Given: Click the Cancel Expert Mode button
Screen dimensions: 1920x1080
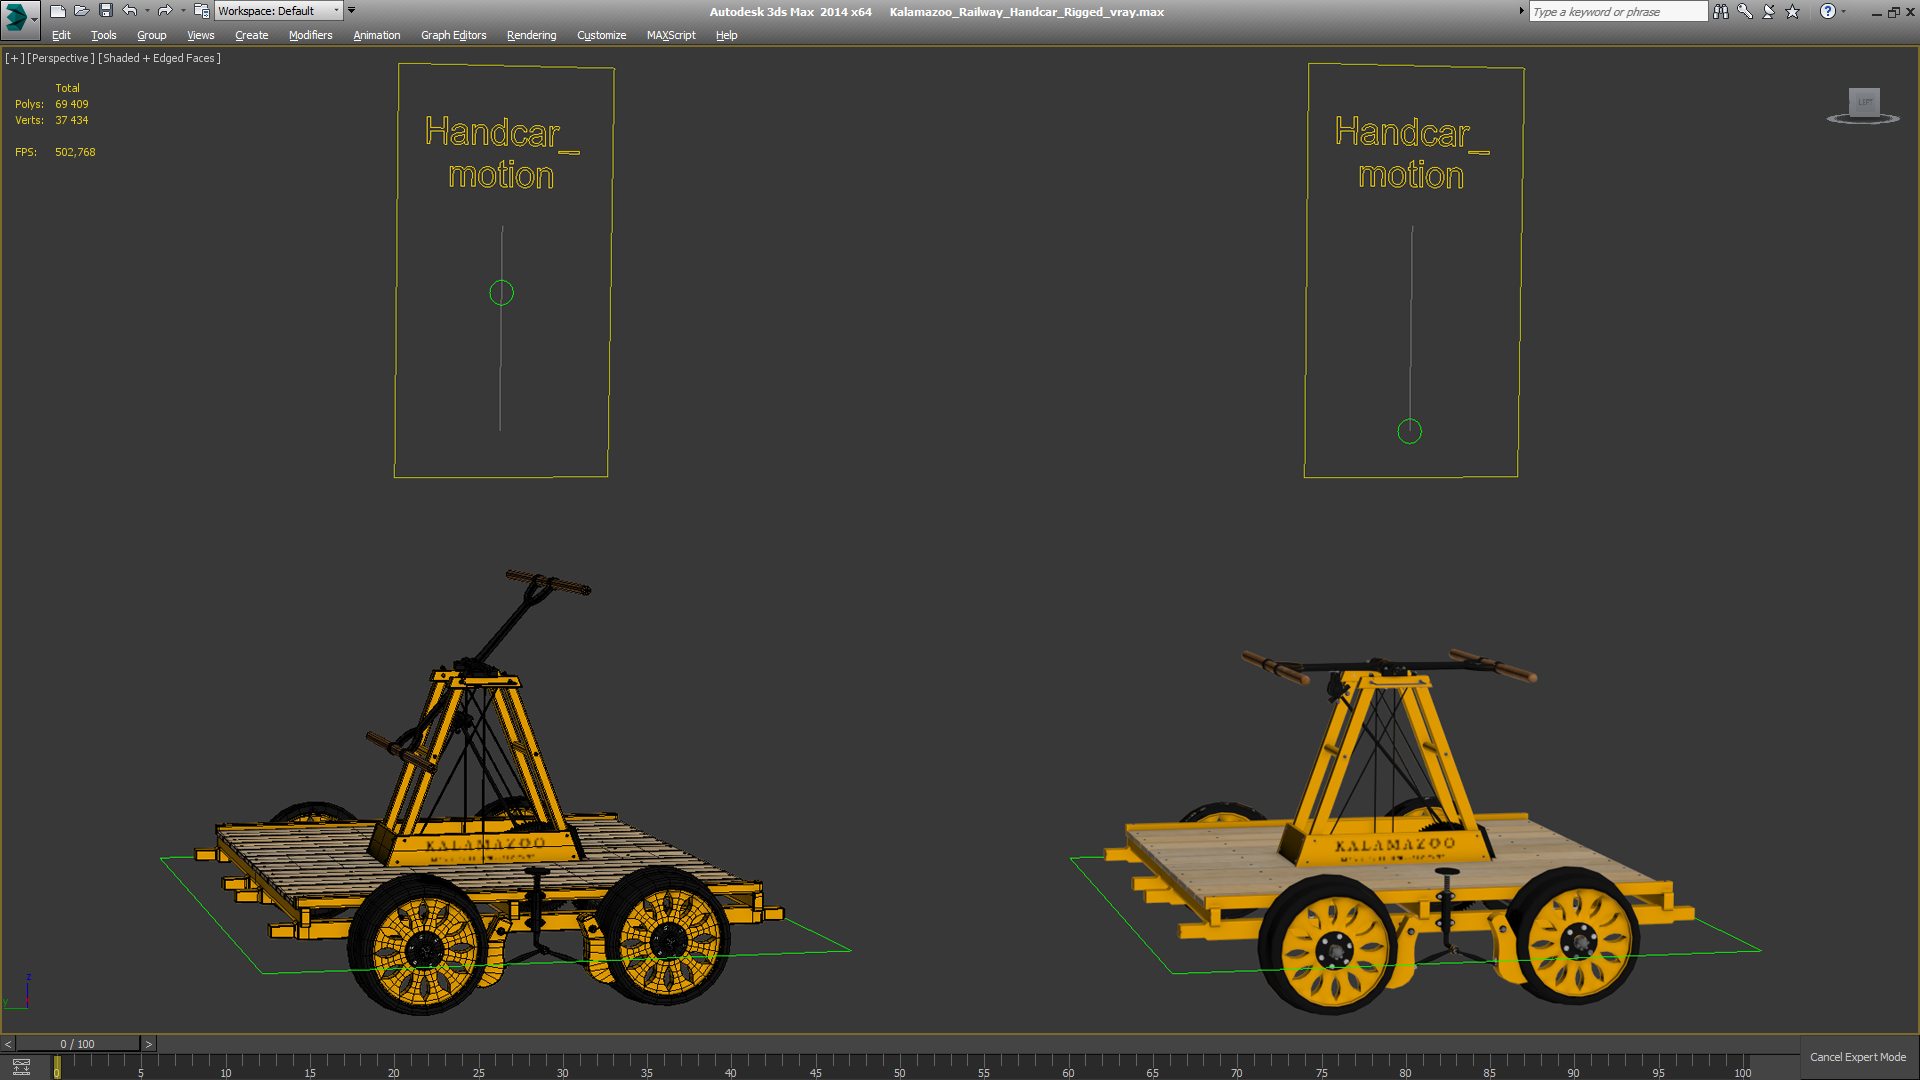Looking at the screenshot, I should click(1858, 1057).
